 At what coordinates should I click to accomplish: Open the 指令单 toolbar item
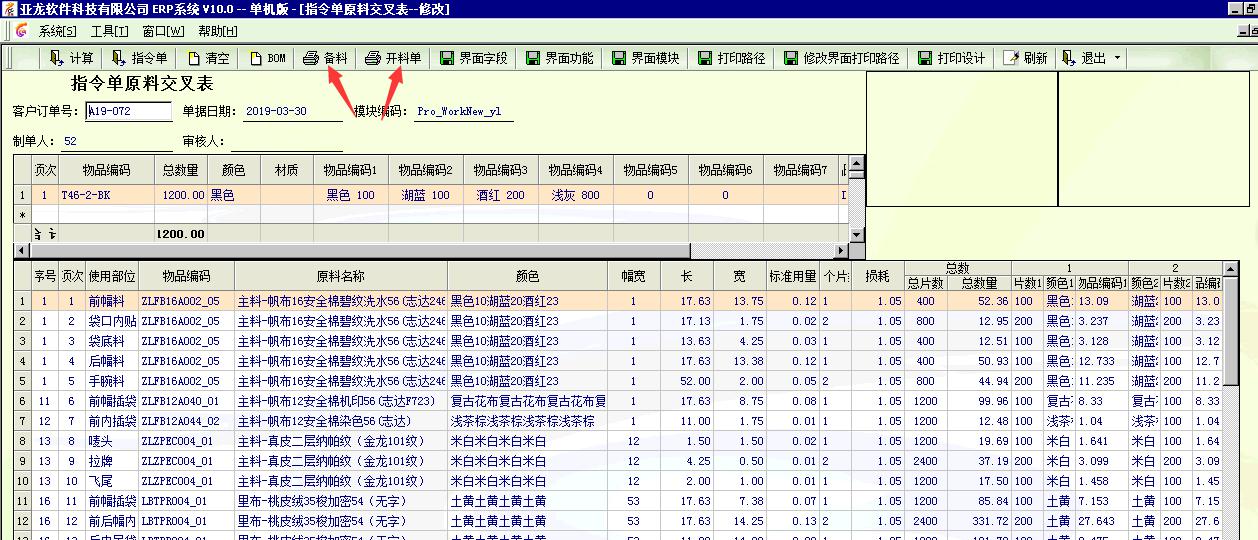[x=139, y=58]
